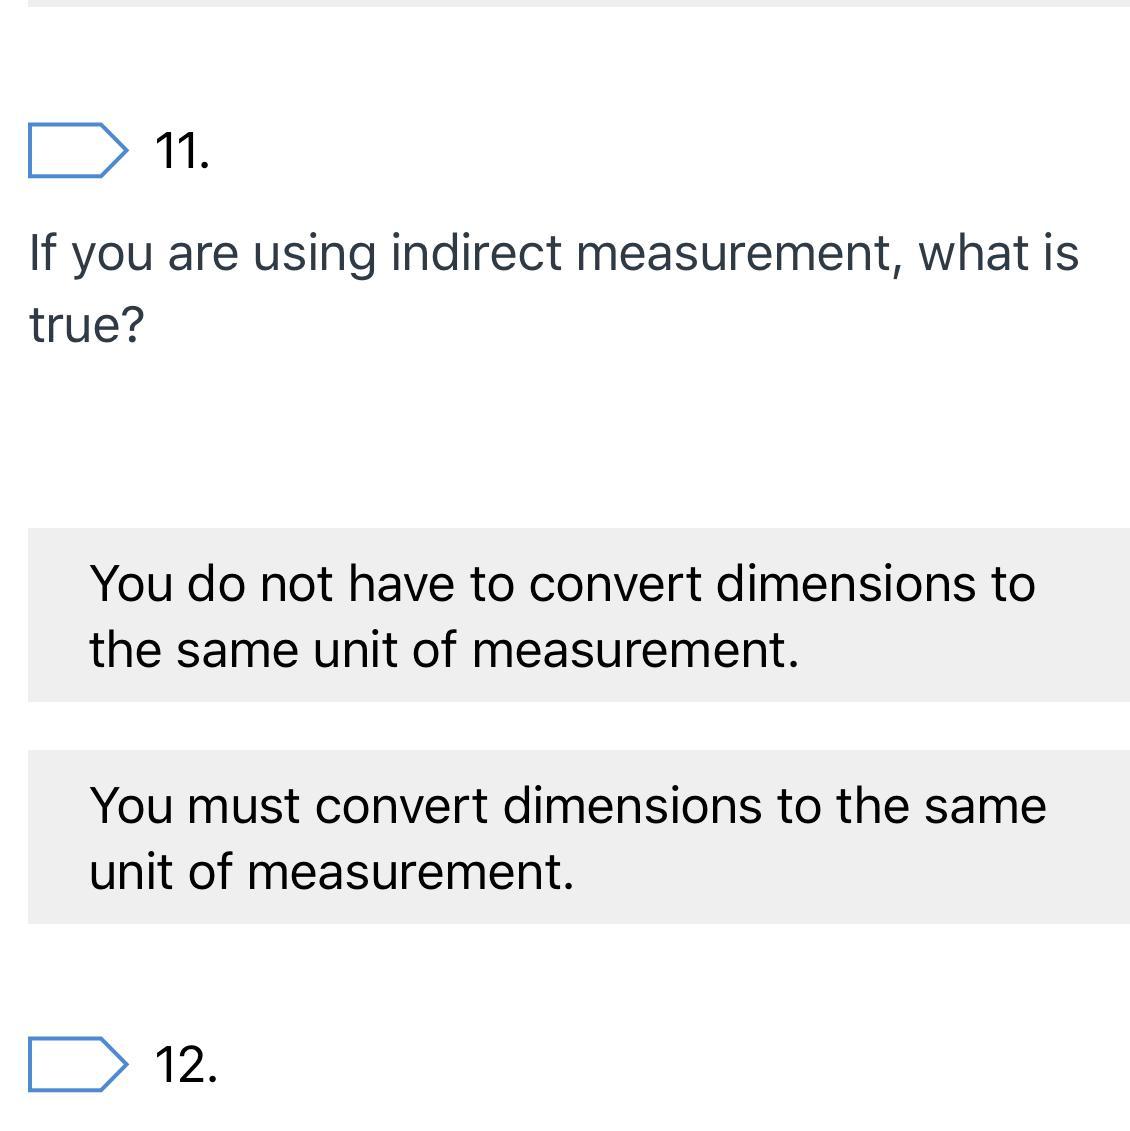The height and width of the screenshot is (1131, 1130).
Task: Click 'You must convert dimensions' text line
Action: [567, 805]
